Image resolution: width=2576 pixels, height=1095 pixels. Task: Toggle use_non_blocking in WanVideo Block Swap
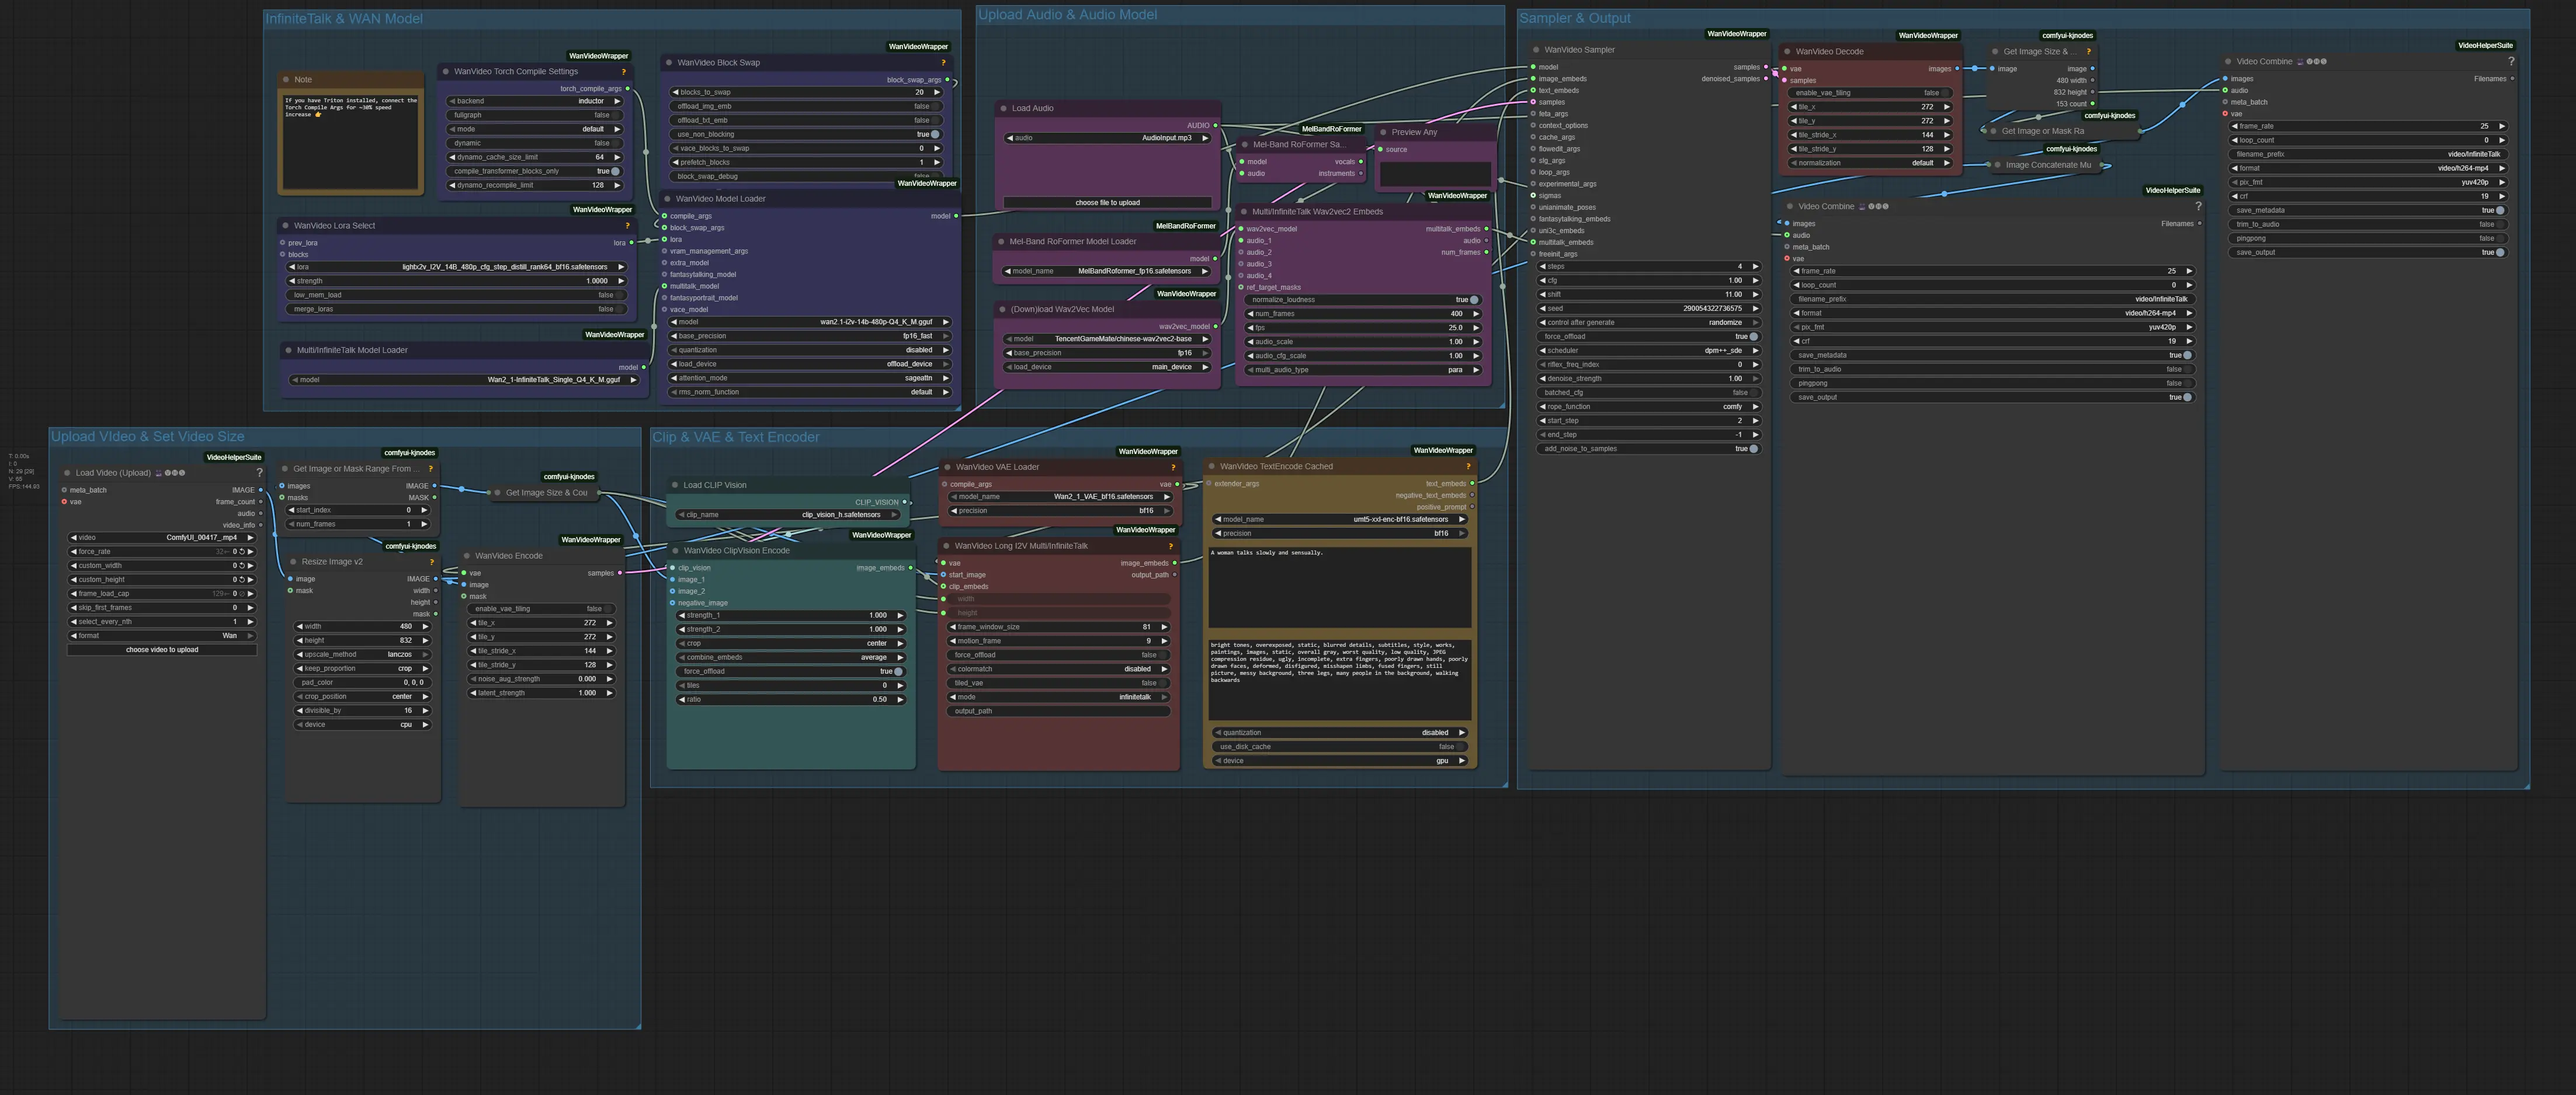point(934,134)
